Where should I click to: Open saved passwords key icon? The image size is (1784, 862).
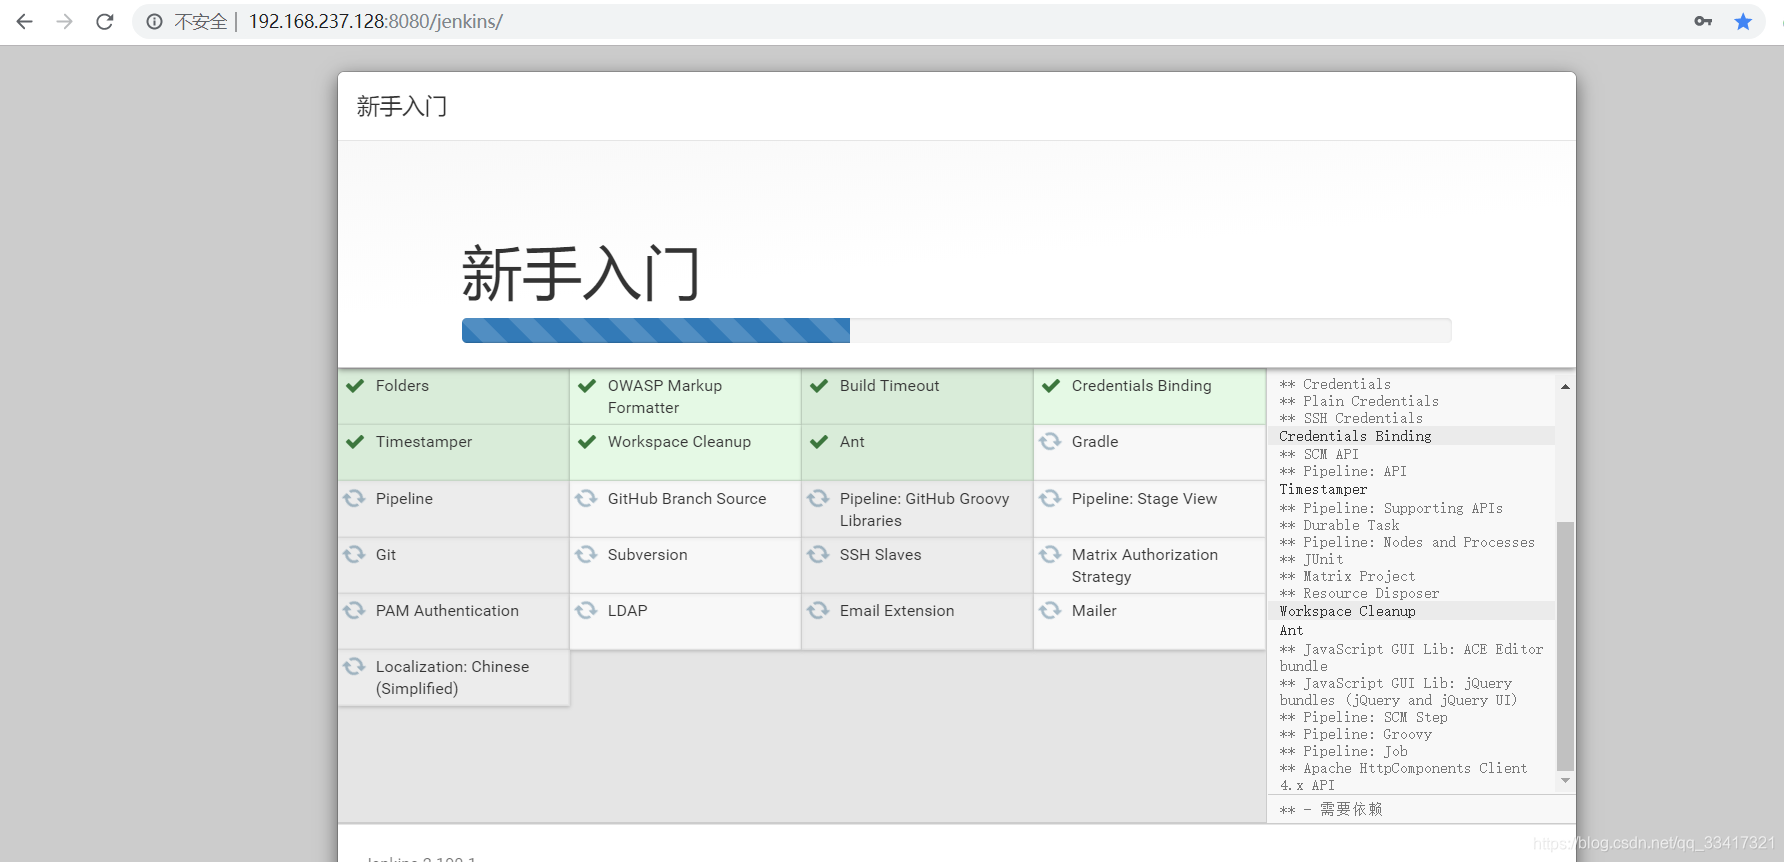click(1703, 21)
